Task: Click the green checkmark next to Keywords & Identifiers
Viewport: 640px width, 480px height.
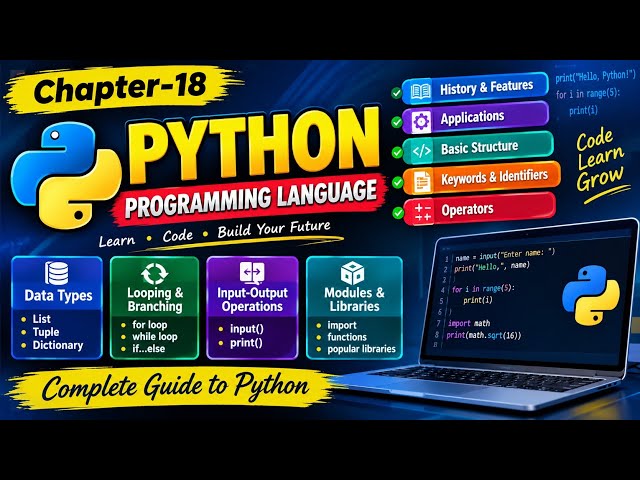Action: 398,182
